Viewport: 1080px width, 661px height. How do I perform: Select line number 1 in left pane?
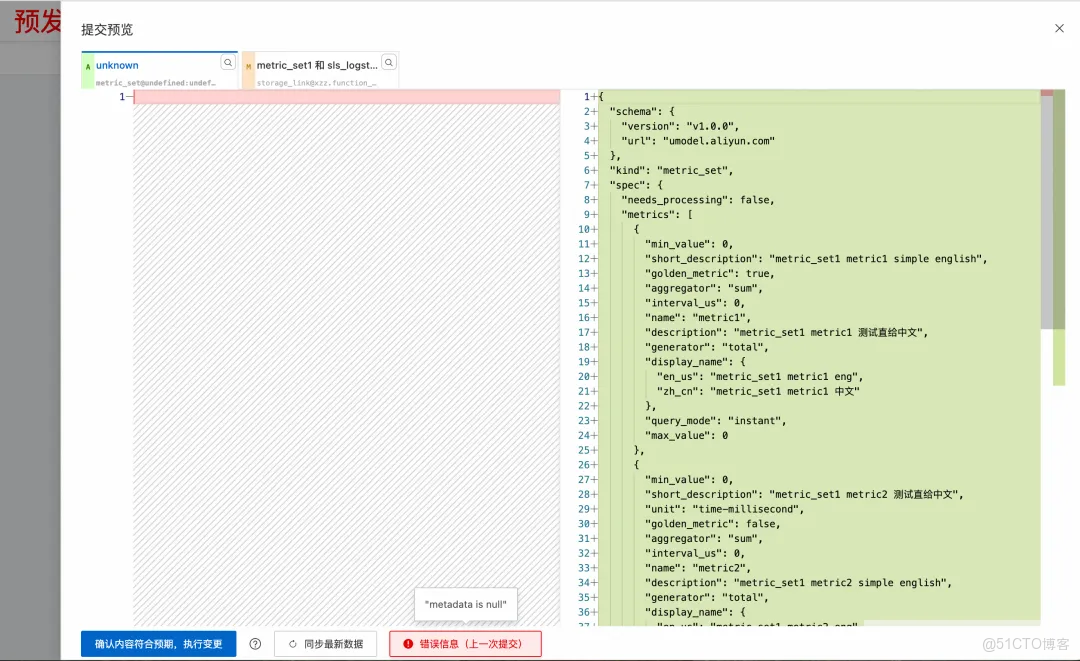pyautogui.click(x=122, y=96)
